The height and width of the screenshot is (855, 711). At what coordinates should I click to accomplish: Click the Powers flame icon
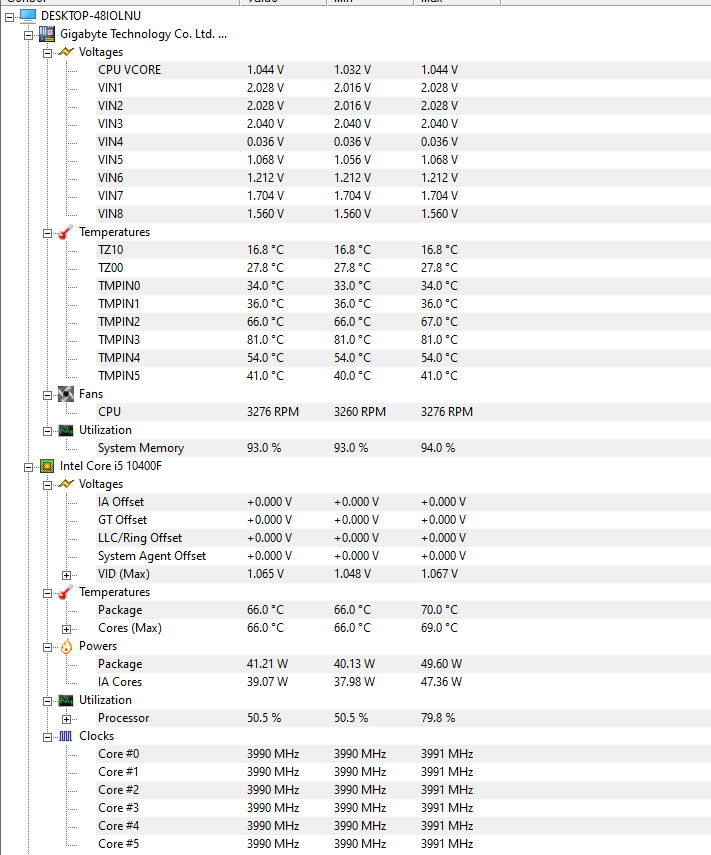coord(66,646)
